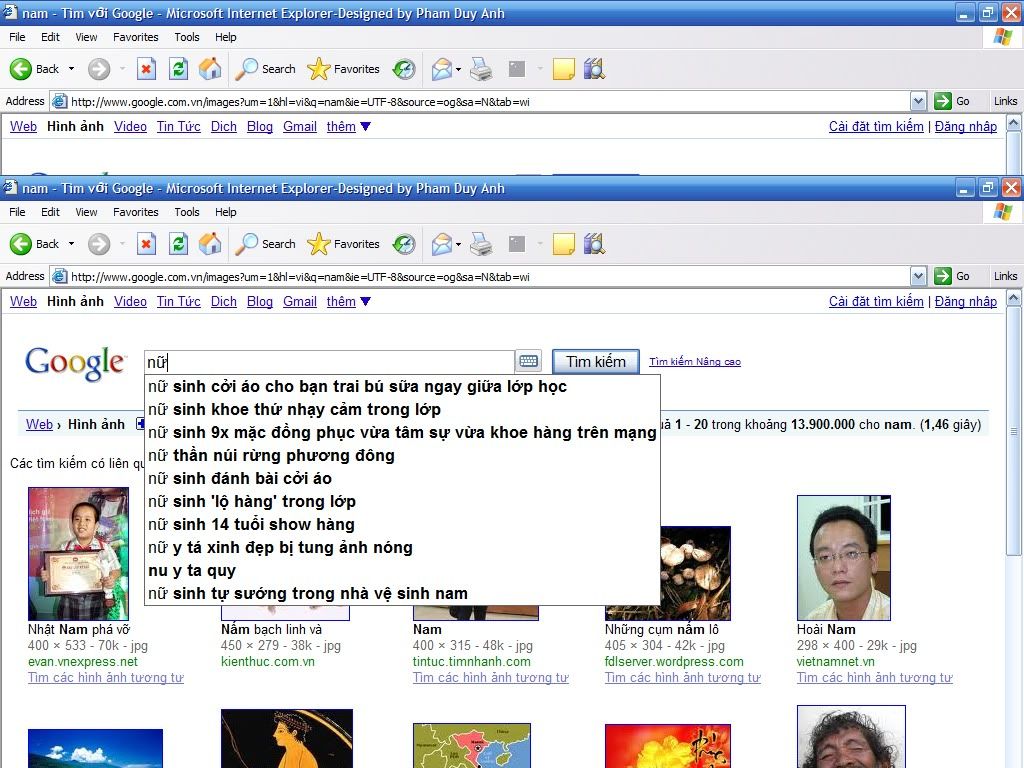Click the Refresh icon in the back window toolbar
The image size is (1024, 768).
pos(178,69)
